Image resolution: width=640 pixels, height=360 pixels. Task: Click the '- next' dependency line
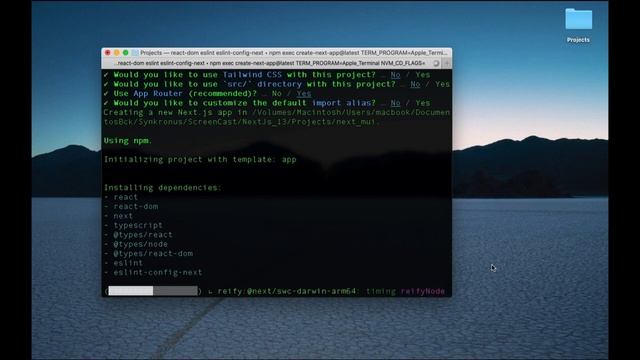point(118,216)
